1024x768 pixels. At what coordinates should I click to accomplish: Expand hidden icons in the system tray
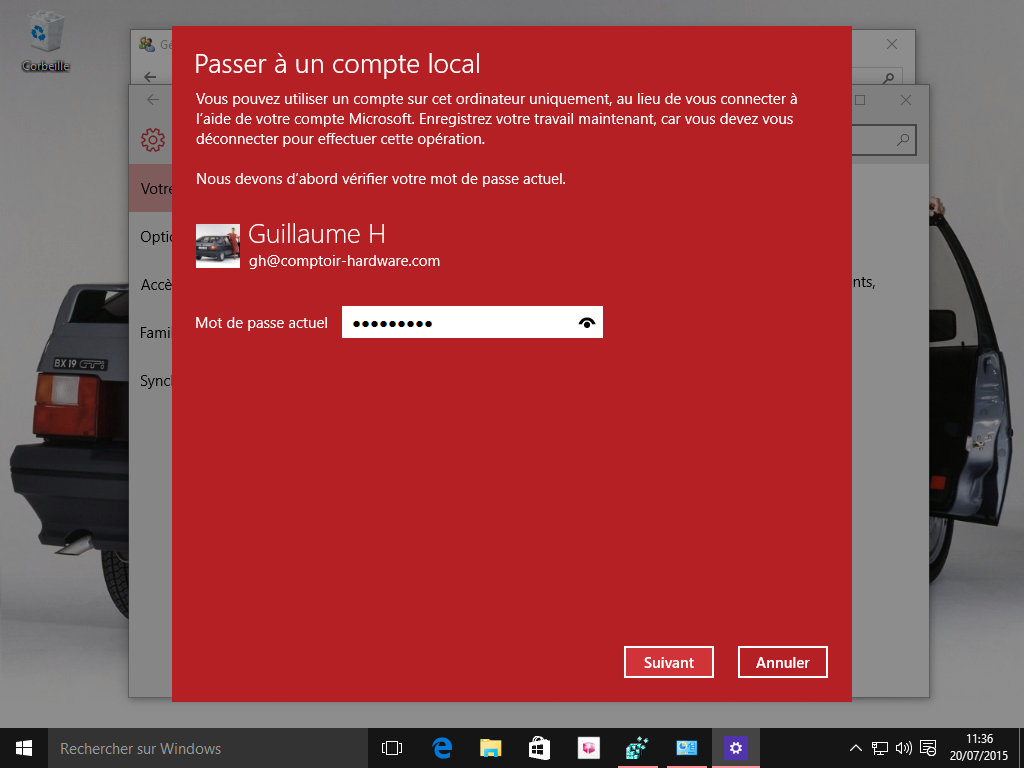[855, 747]
